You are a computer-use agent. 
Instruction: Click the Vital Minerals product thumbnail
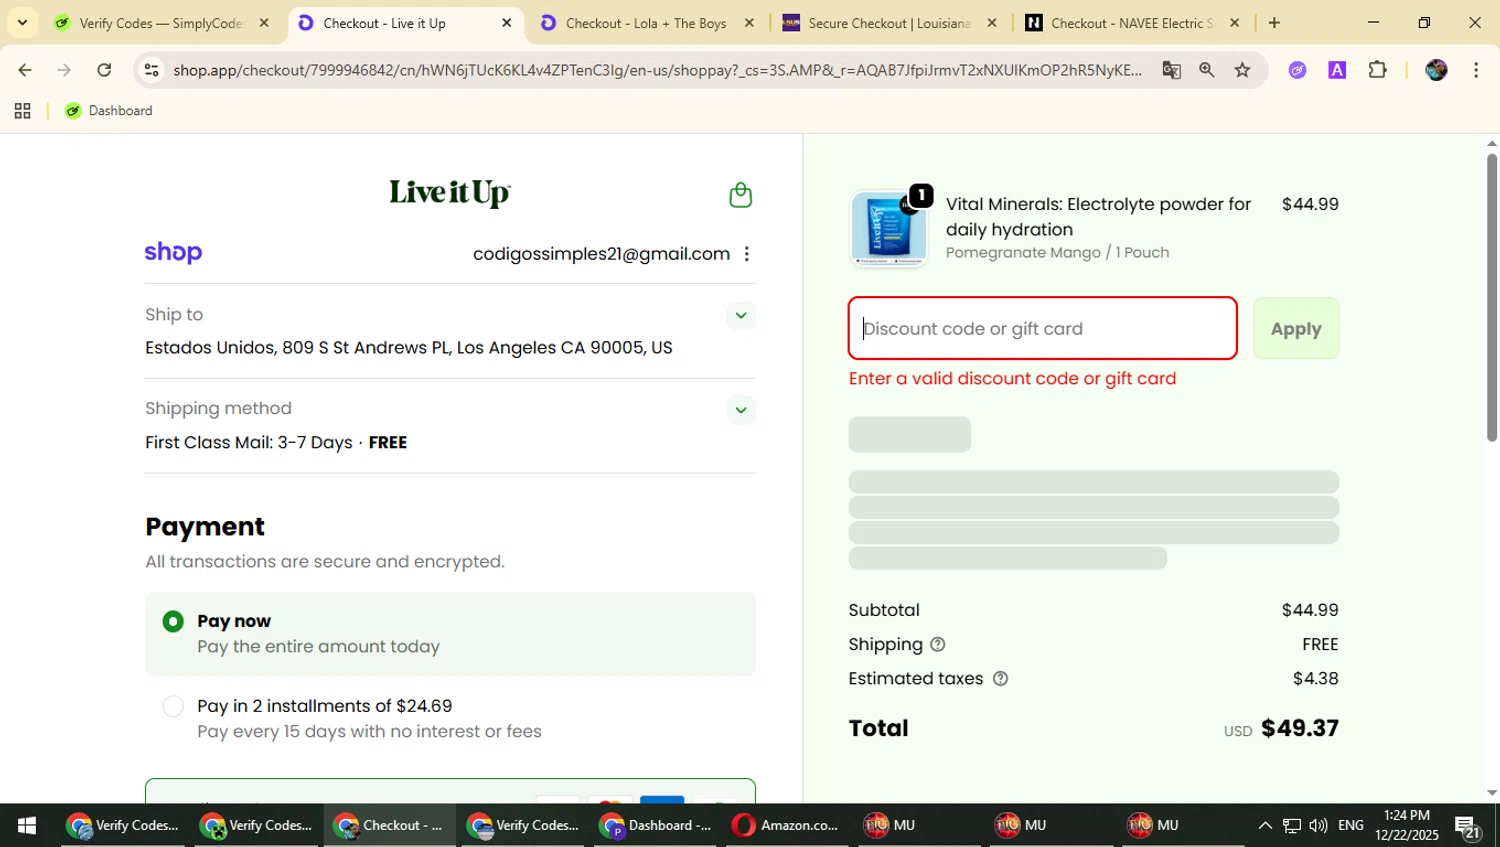click(888, 229)
